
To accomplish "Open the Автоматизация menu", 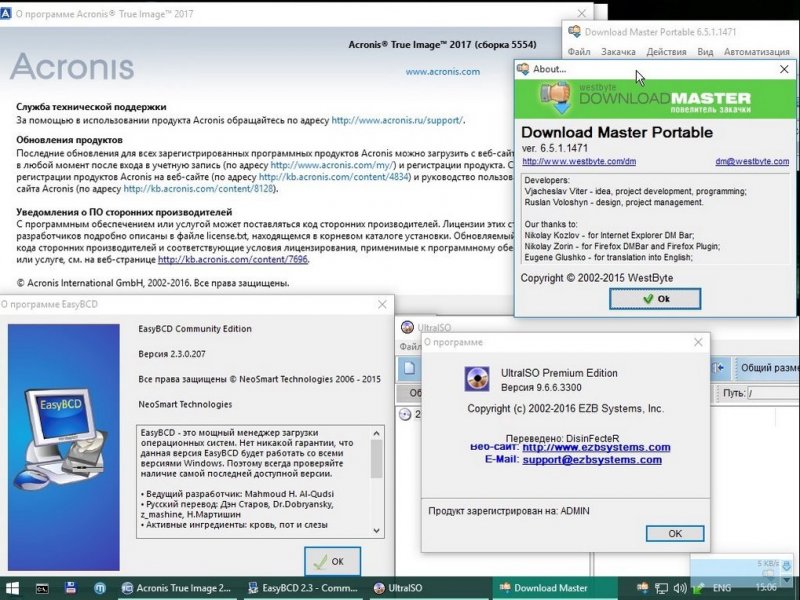I will 757,52.
